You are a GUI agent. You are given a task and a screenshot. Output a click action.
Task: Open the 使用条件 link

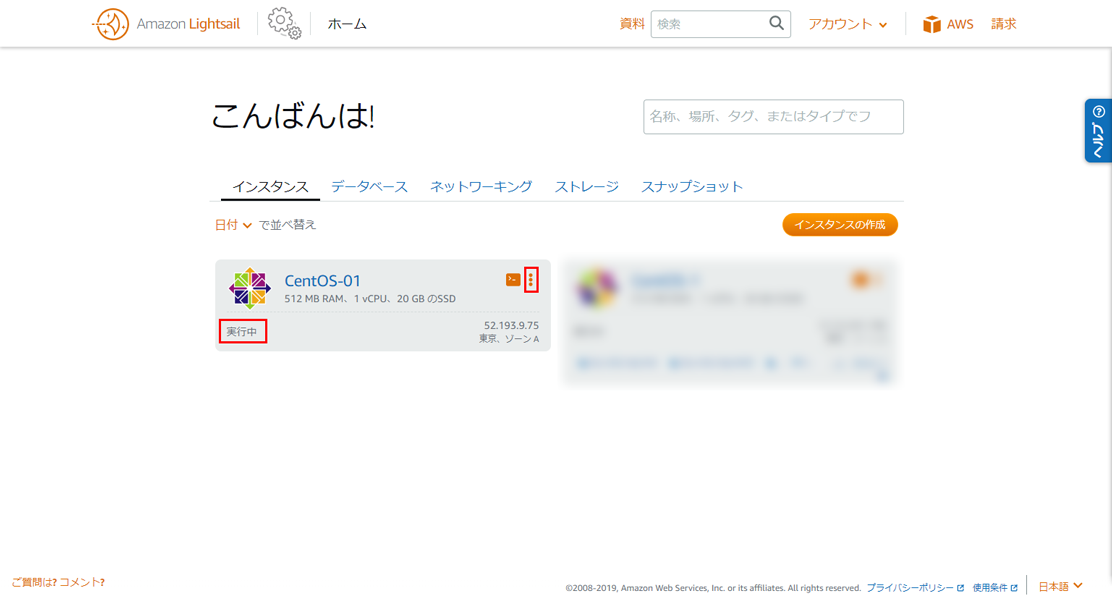tap(995, 588)
